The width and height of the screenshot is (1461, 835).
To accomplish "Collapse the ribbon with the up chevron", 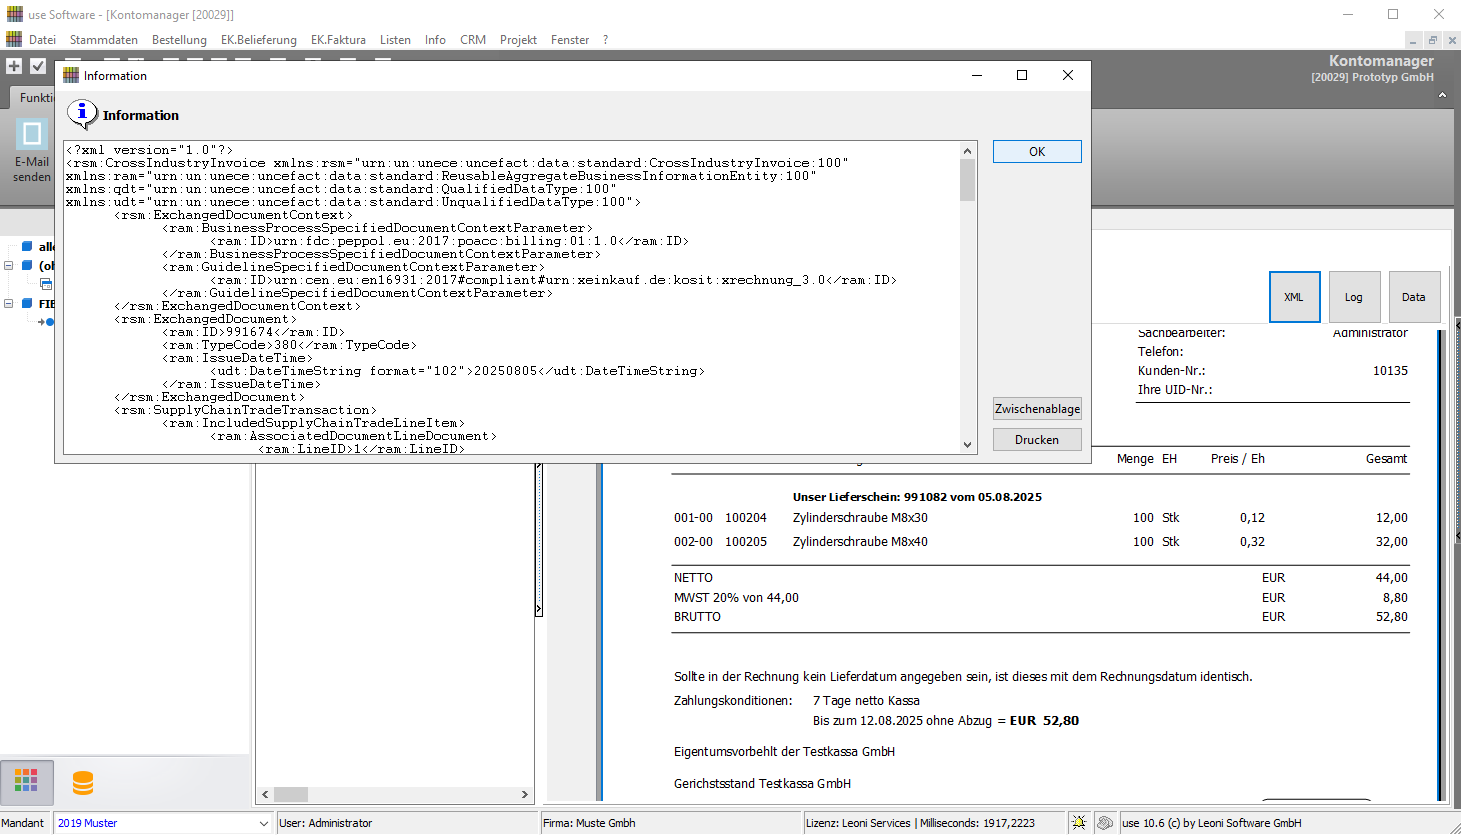I will click(x=1442, y=95).
